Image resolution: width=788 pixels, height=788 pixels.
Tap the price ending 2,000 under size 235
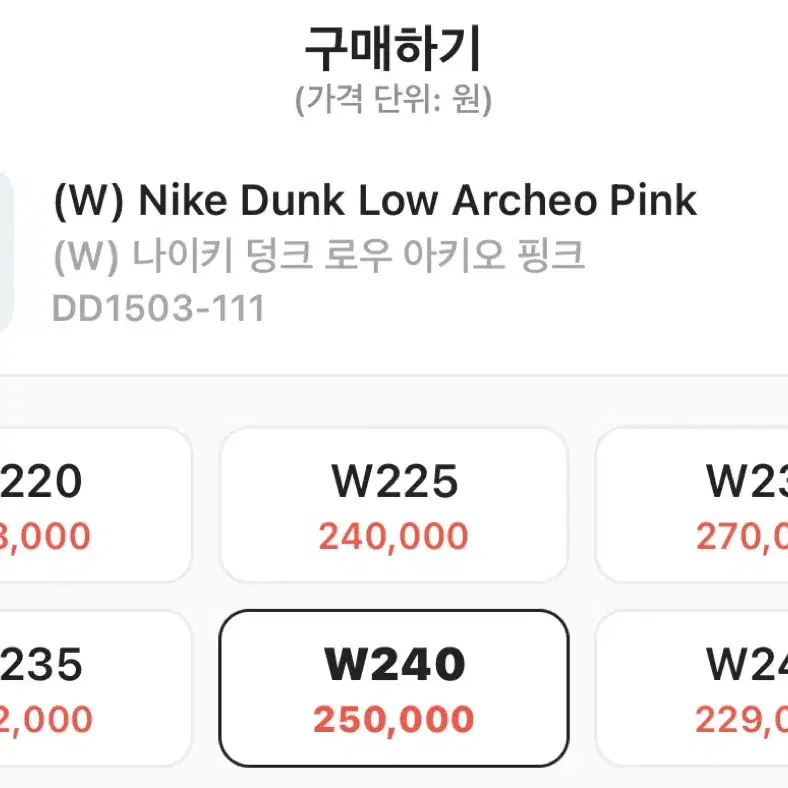pyautogui.click(x=46, y=719)
